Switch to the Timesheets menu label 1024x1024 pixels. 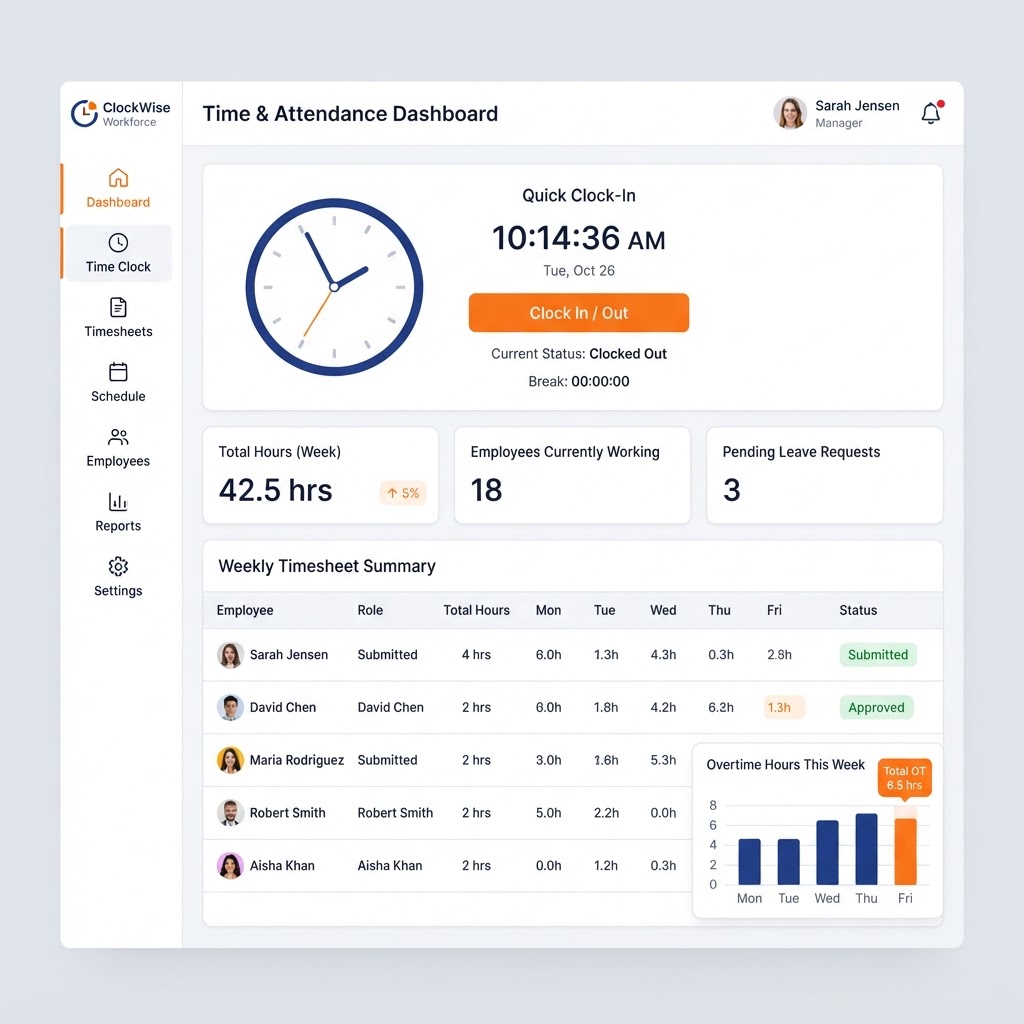(x=118, y=332)
